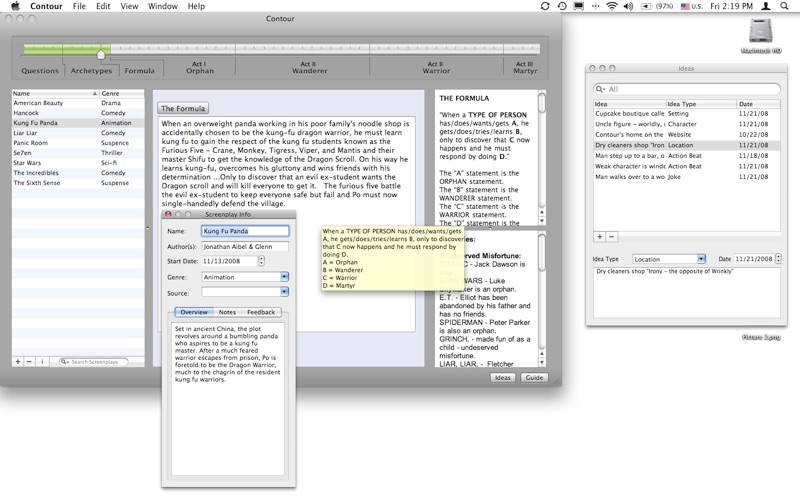Viewport: 800px width, 500px height.
Task: Switch to the Notes tab
Action: click(227, 313)
